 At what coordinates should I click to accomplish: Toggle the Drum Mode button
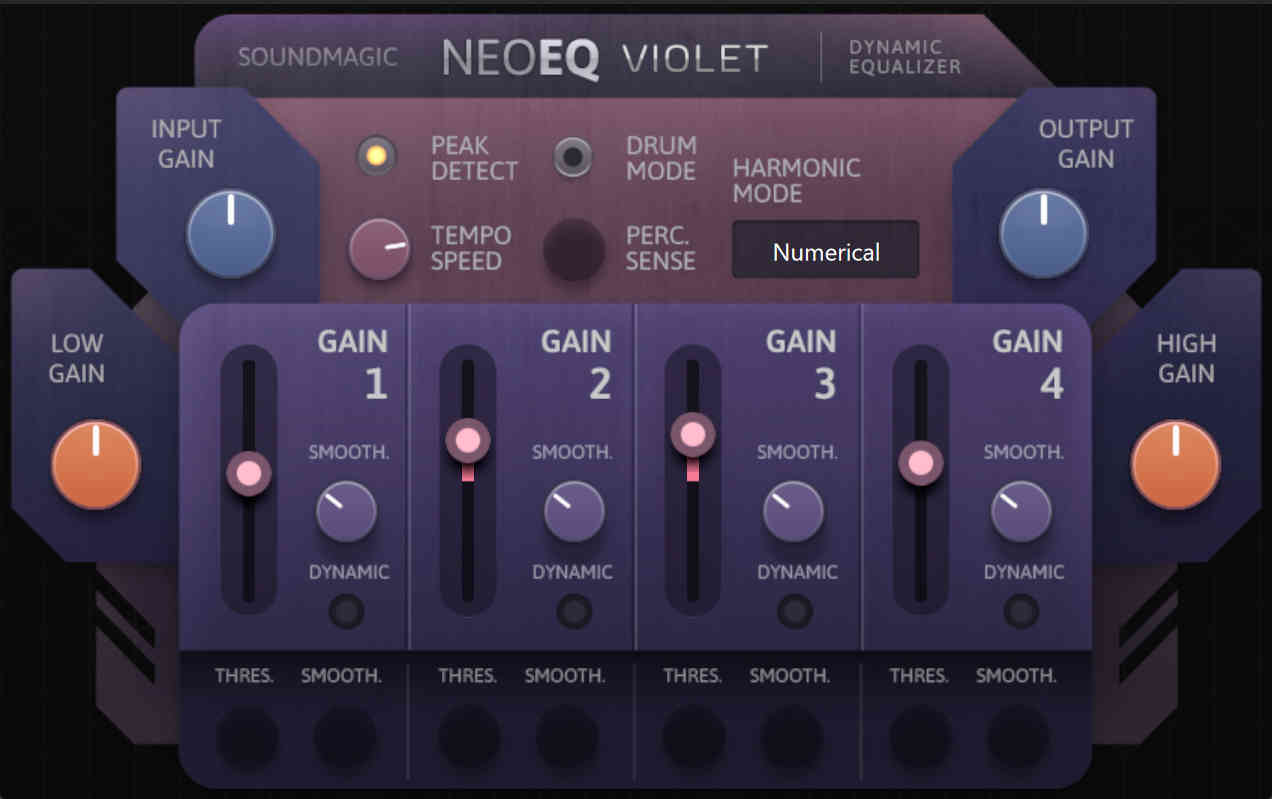[x=573, y=157]
